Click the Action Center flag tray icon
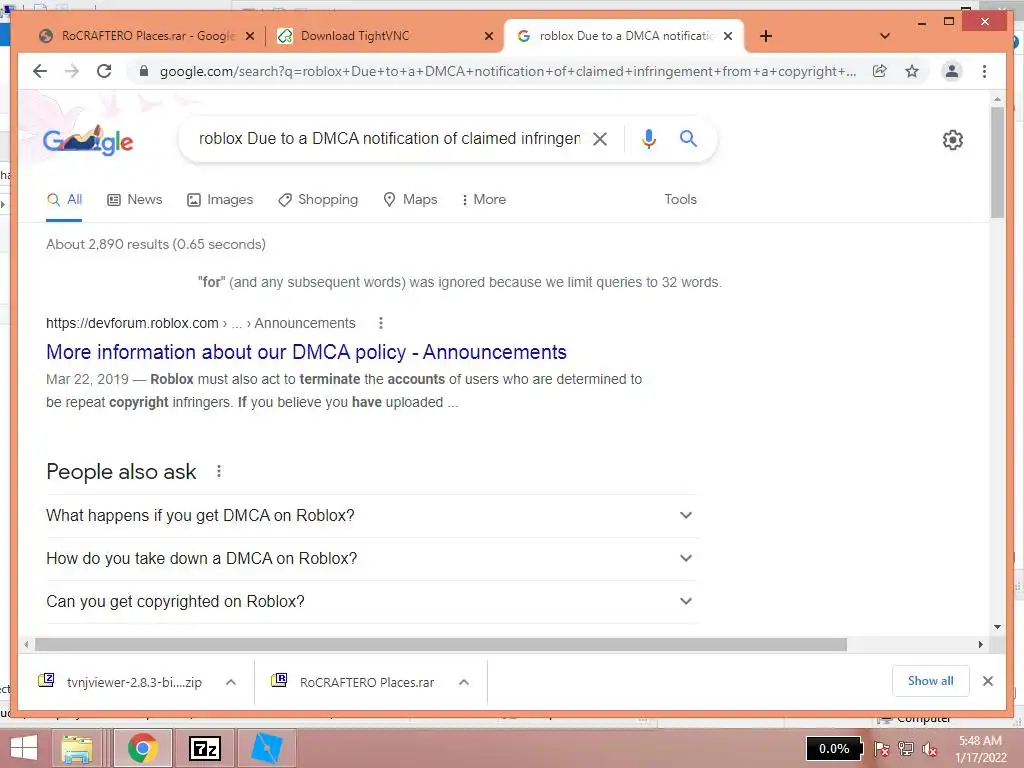The width and height of the screenshot is (1024, 768). tap(882, 749)
